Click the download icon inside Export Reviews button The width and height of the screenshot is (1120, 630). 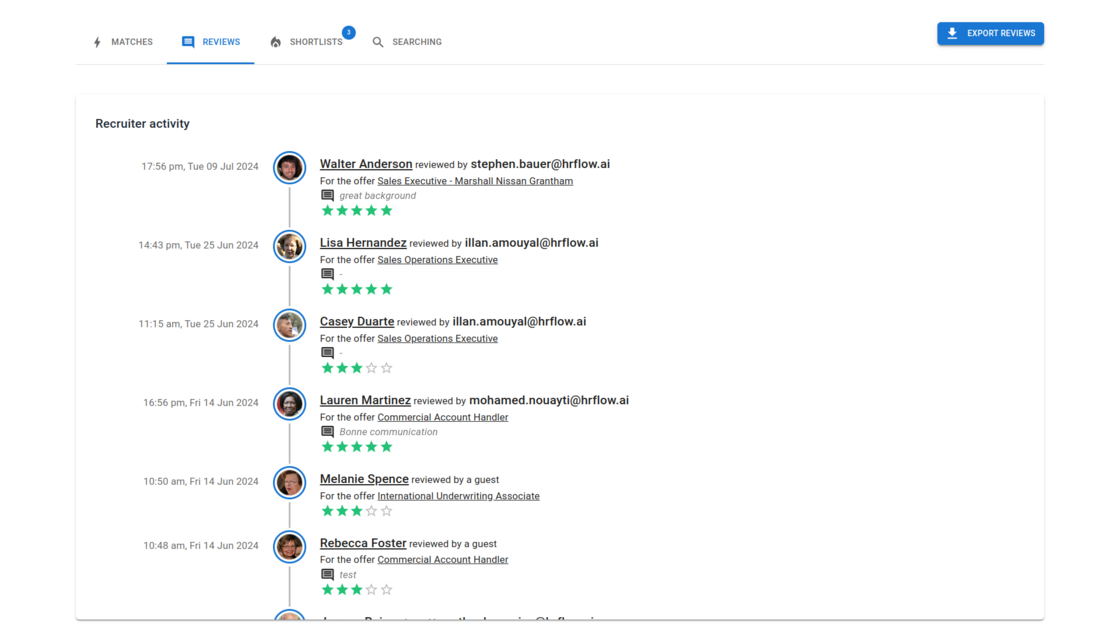[952, 33]
